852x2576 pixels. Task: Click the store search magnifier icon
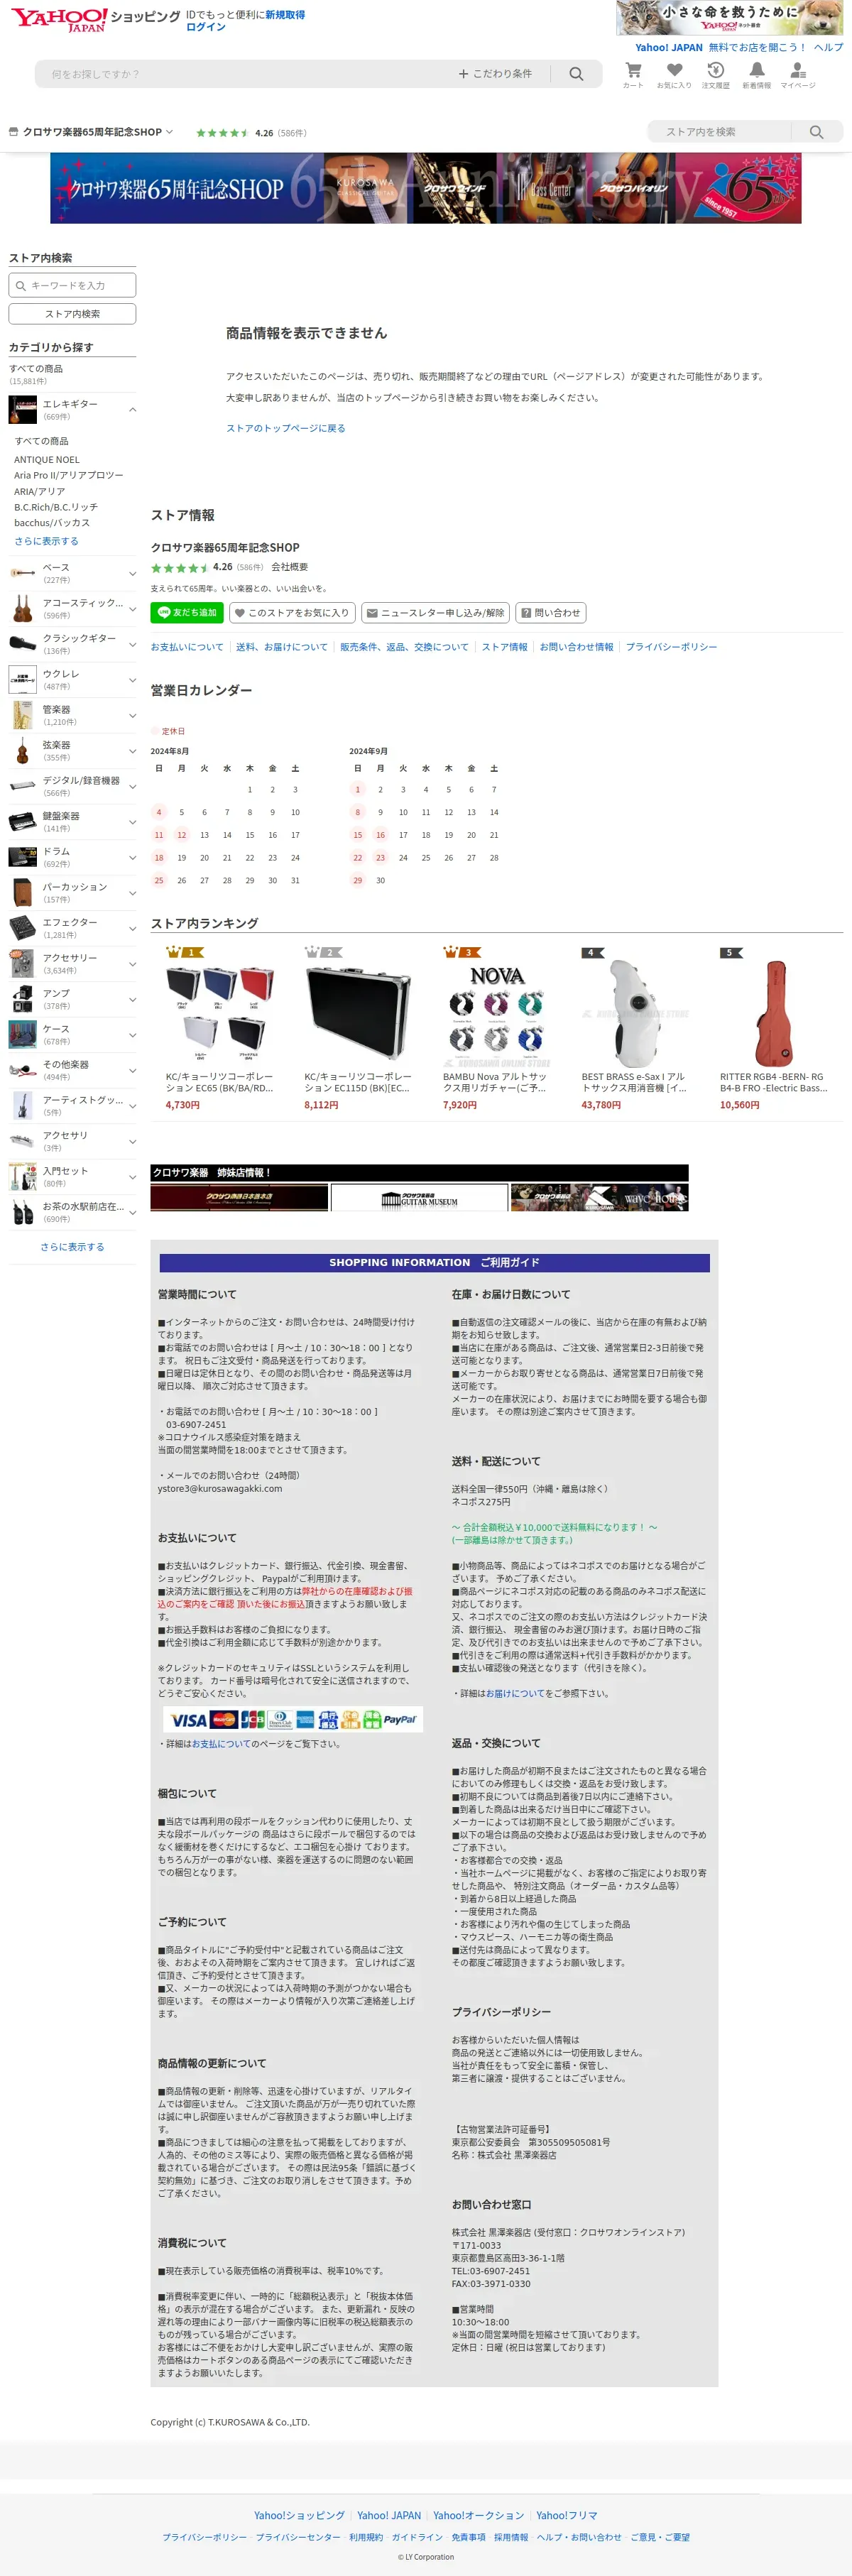816,132
